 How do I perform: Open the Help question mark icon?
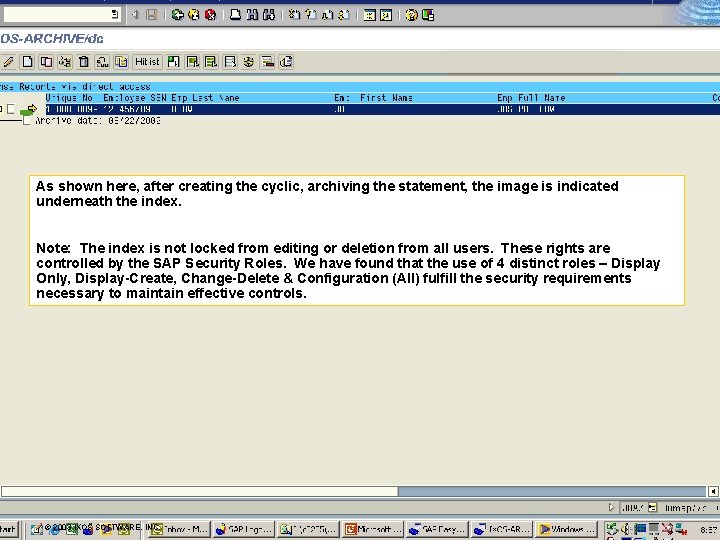(x=411, y=15)
